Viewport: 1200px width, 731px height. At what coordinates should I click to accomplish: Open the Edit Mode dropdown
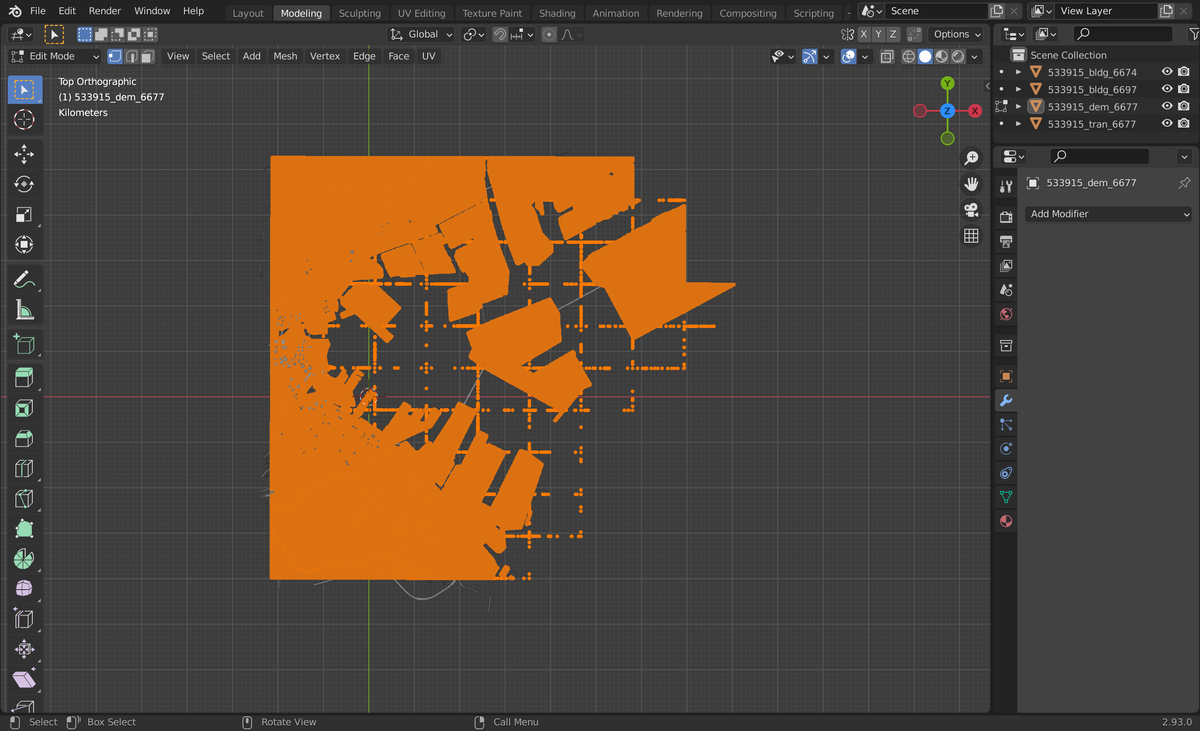[55, 56]
